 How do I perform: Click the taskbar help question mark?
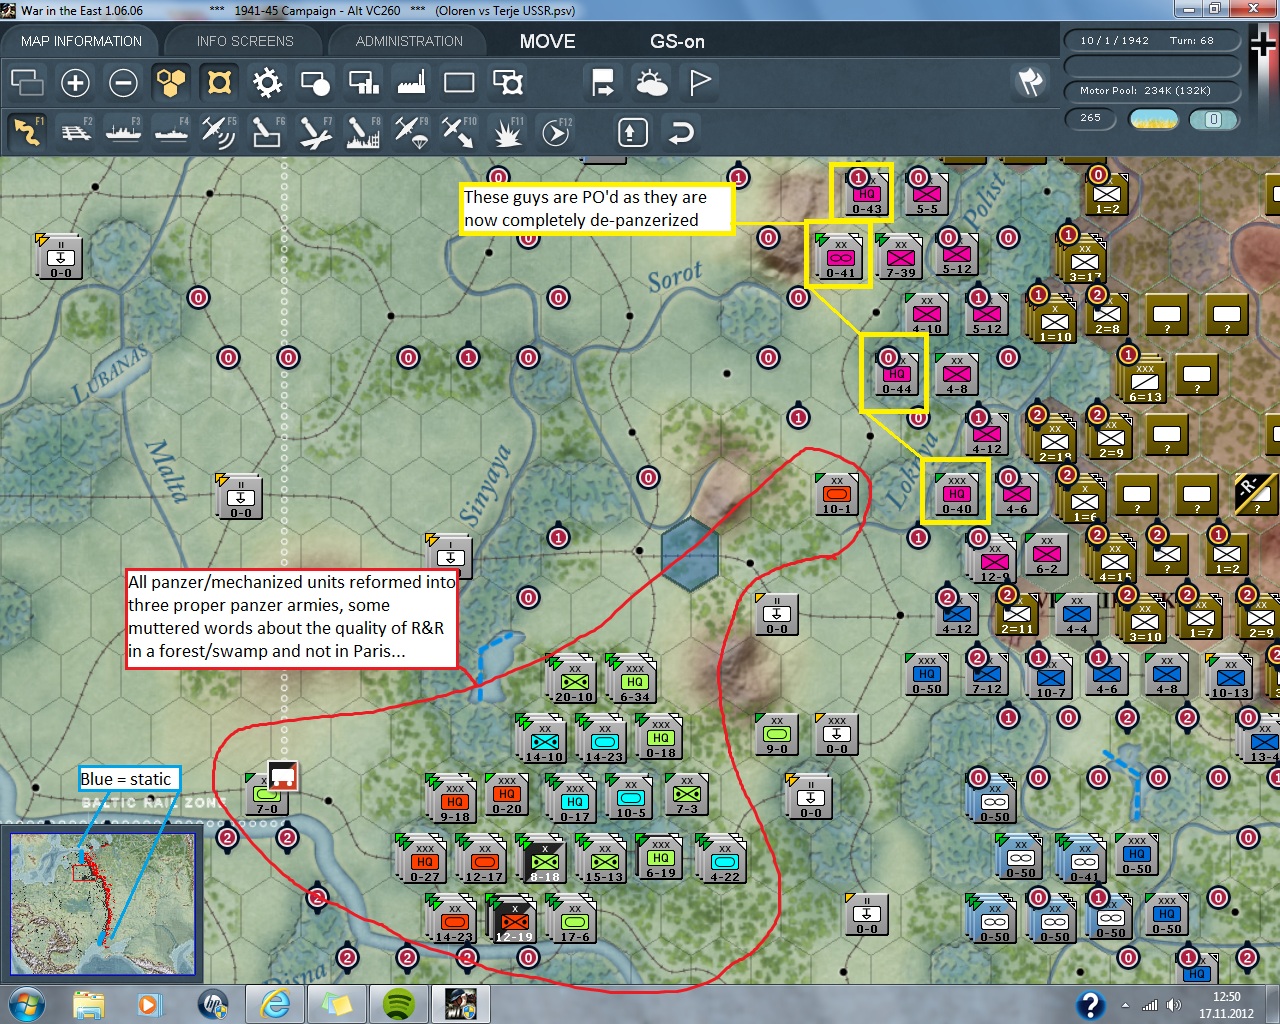click(1090, 1005)
